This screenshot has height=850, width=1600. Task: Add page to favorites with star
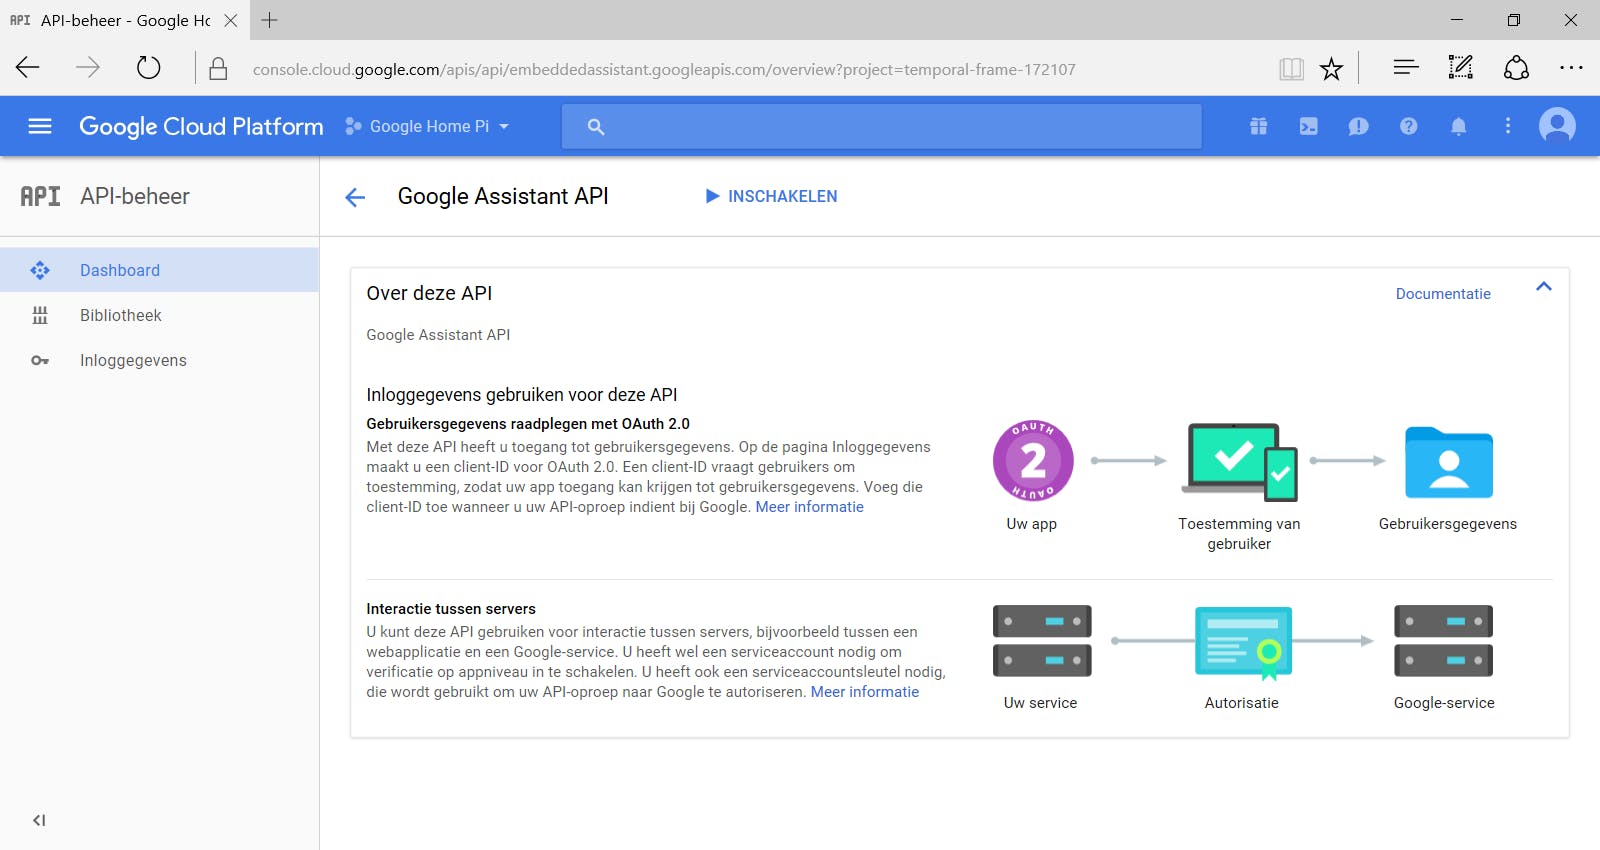[x=1331, y=68]
